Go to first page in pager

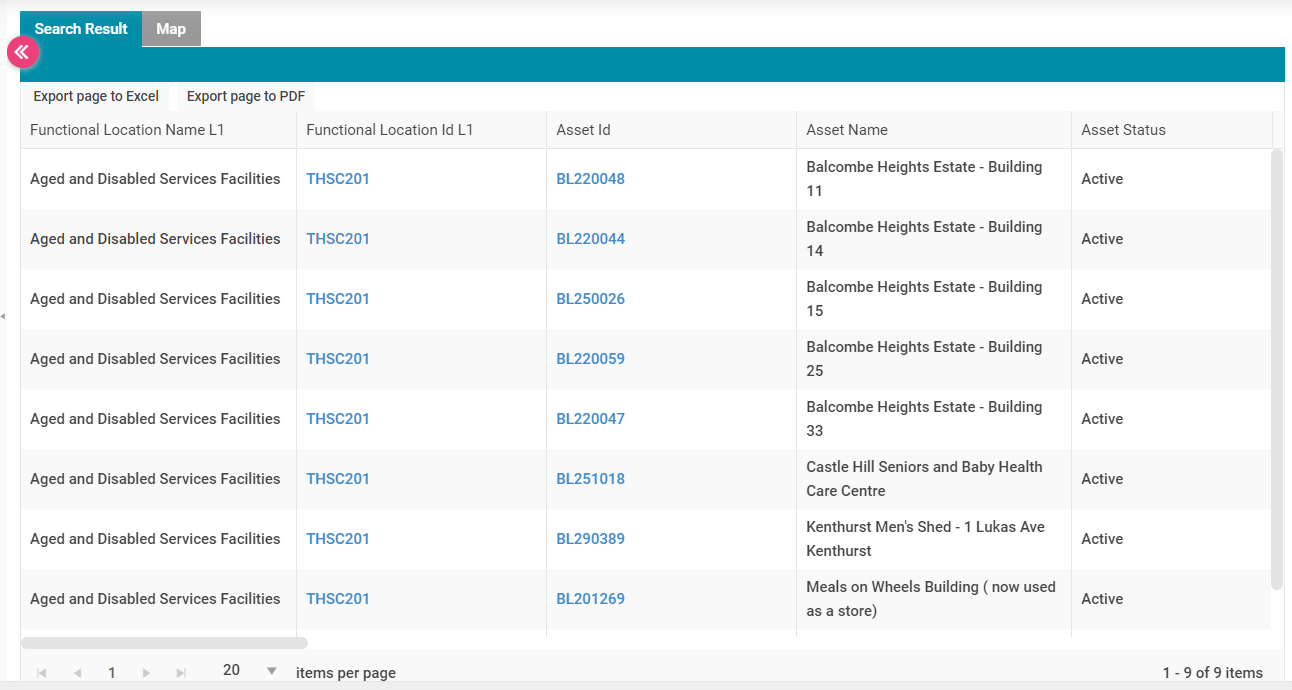tap(42, 673)
